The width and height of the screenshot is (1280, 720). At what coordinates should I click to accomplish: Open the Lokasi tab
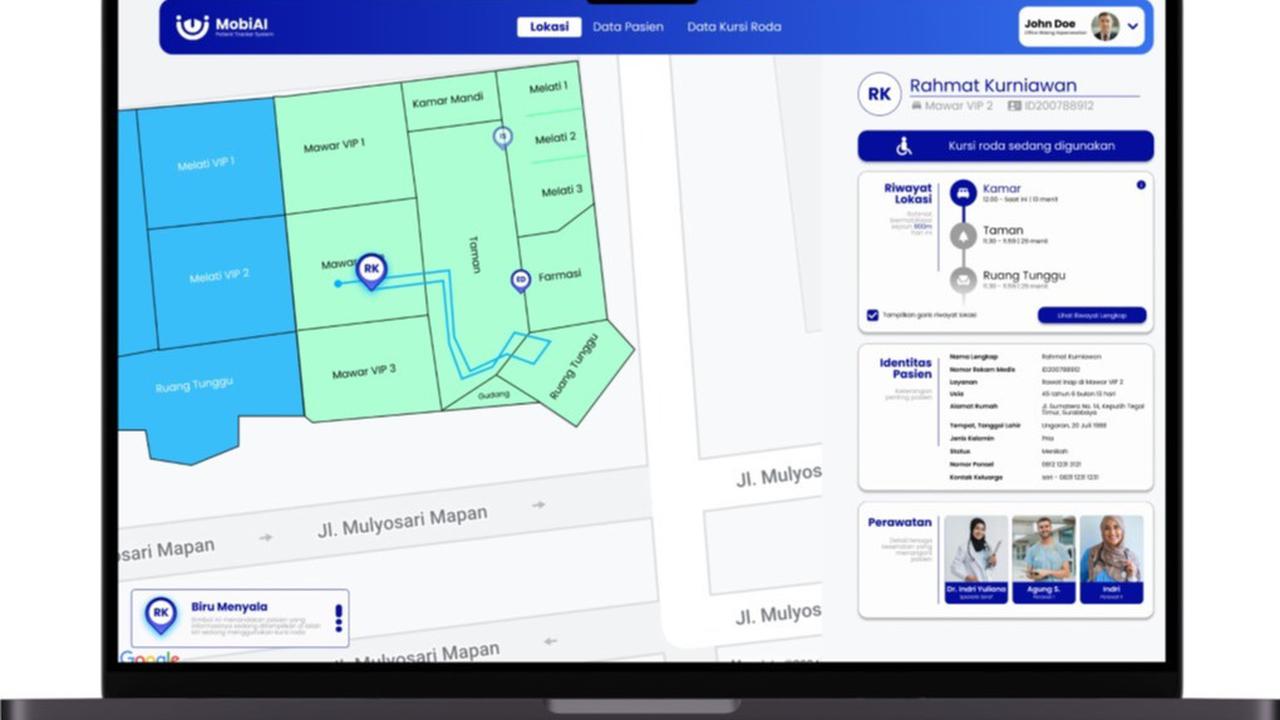coord(549,27)
